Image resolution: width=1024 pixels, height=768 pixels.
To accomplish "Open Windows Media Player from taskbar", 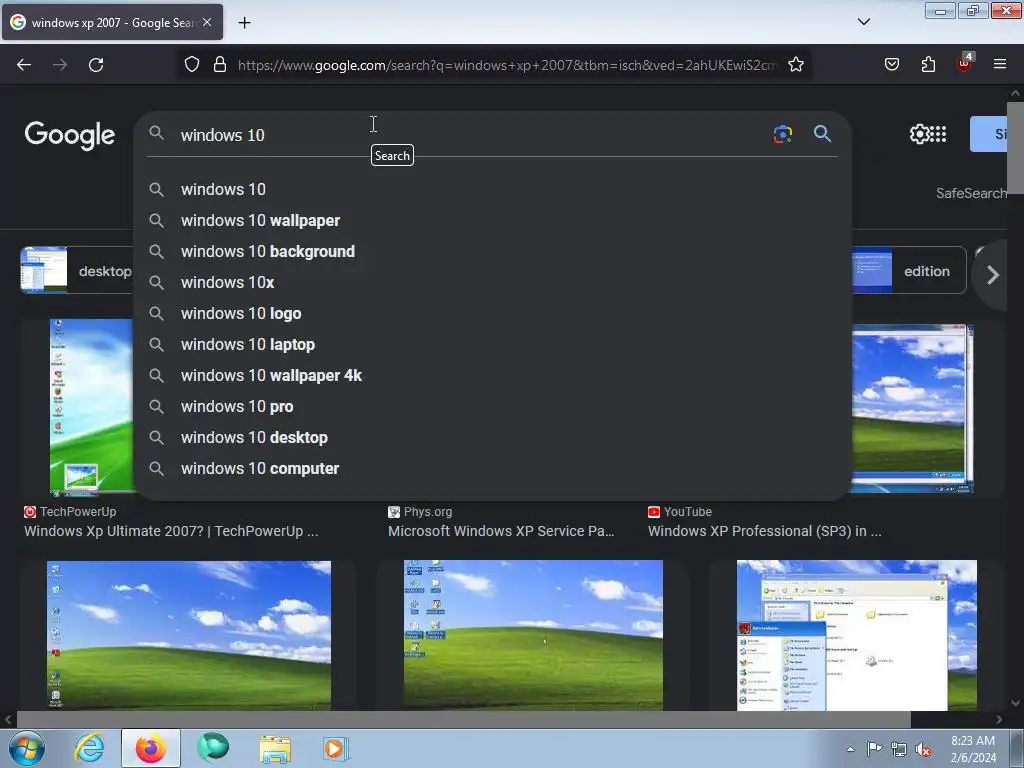I will pyautogui.click(x=336, y=748).
